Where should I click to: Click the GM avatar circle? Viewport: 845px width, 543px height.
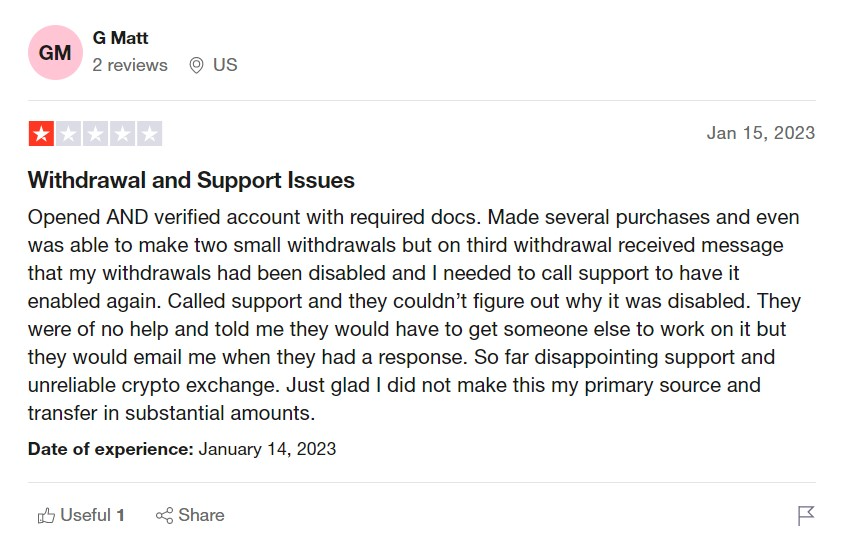pos(55,52)
